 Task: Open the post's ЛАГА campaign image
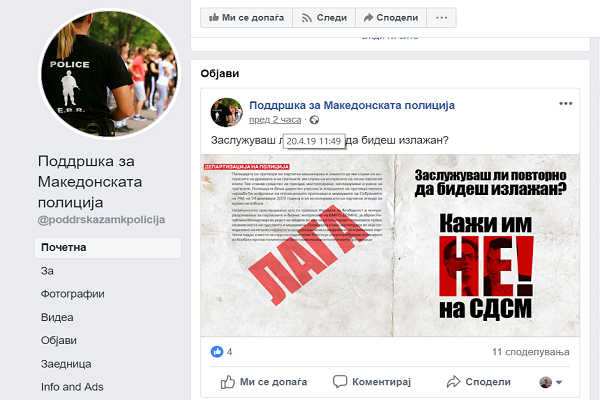390,245
